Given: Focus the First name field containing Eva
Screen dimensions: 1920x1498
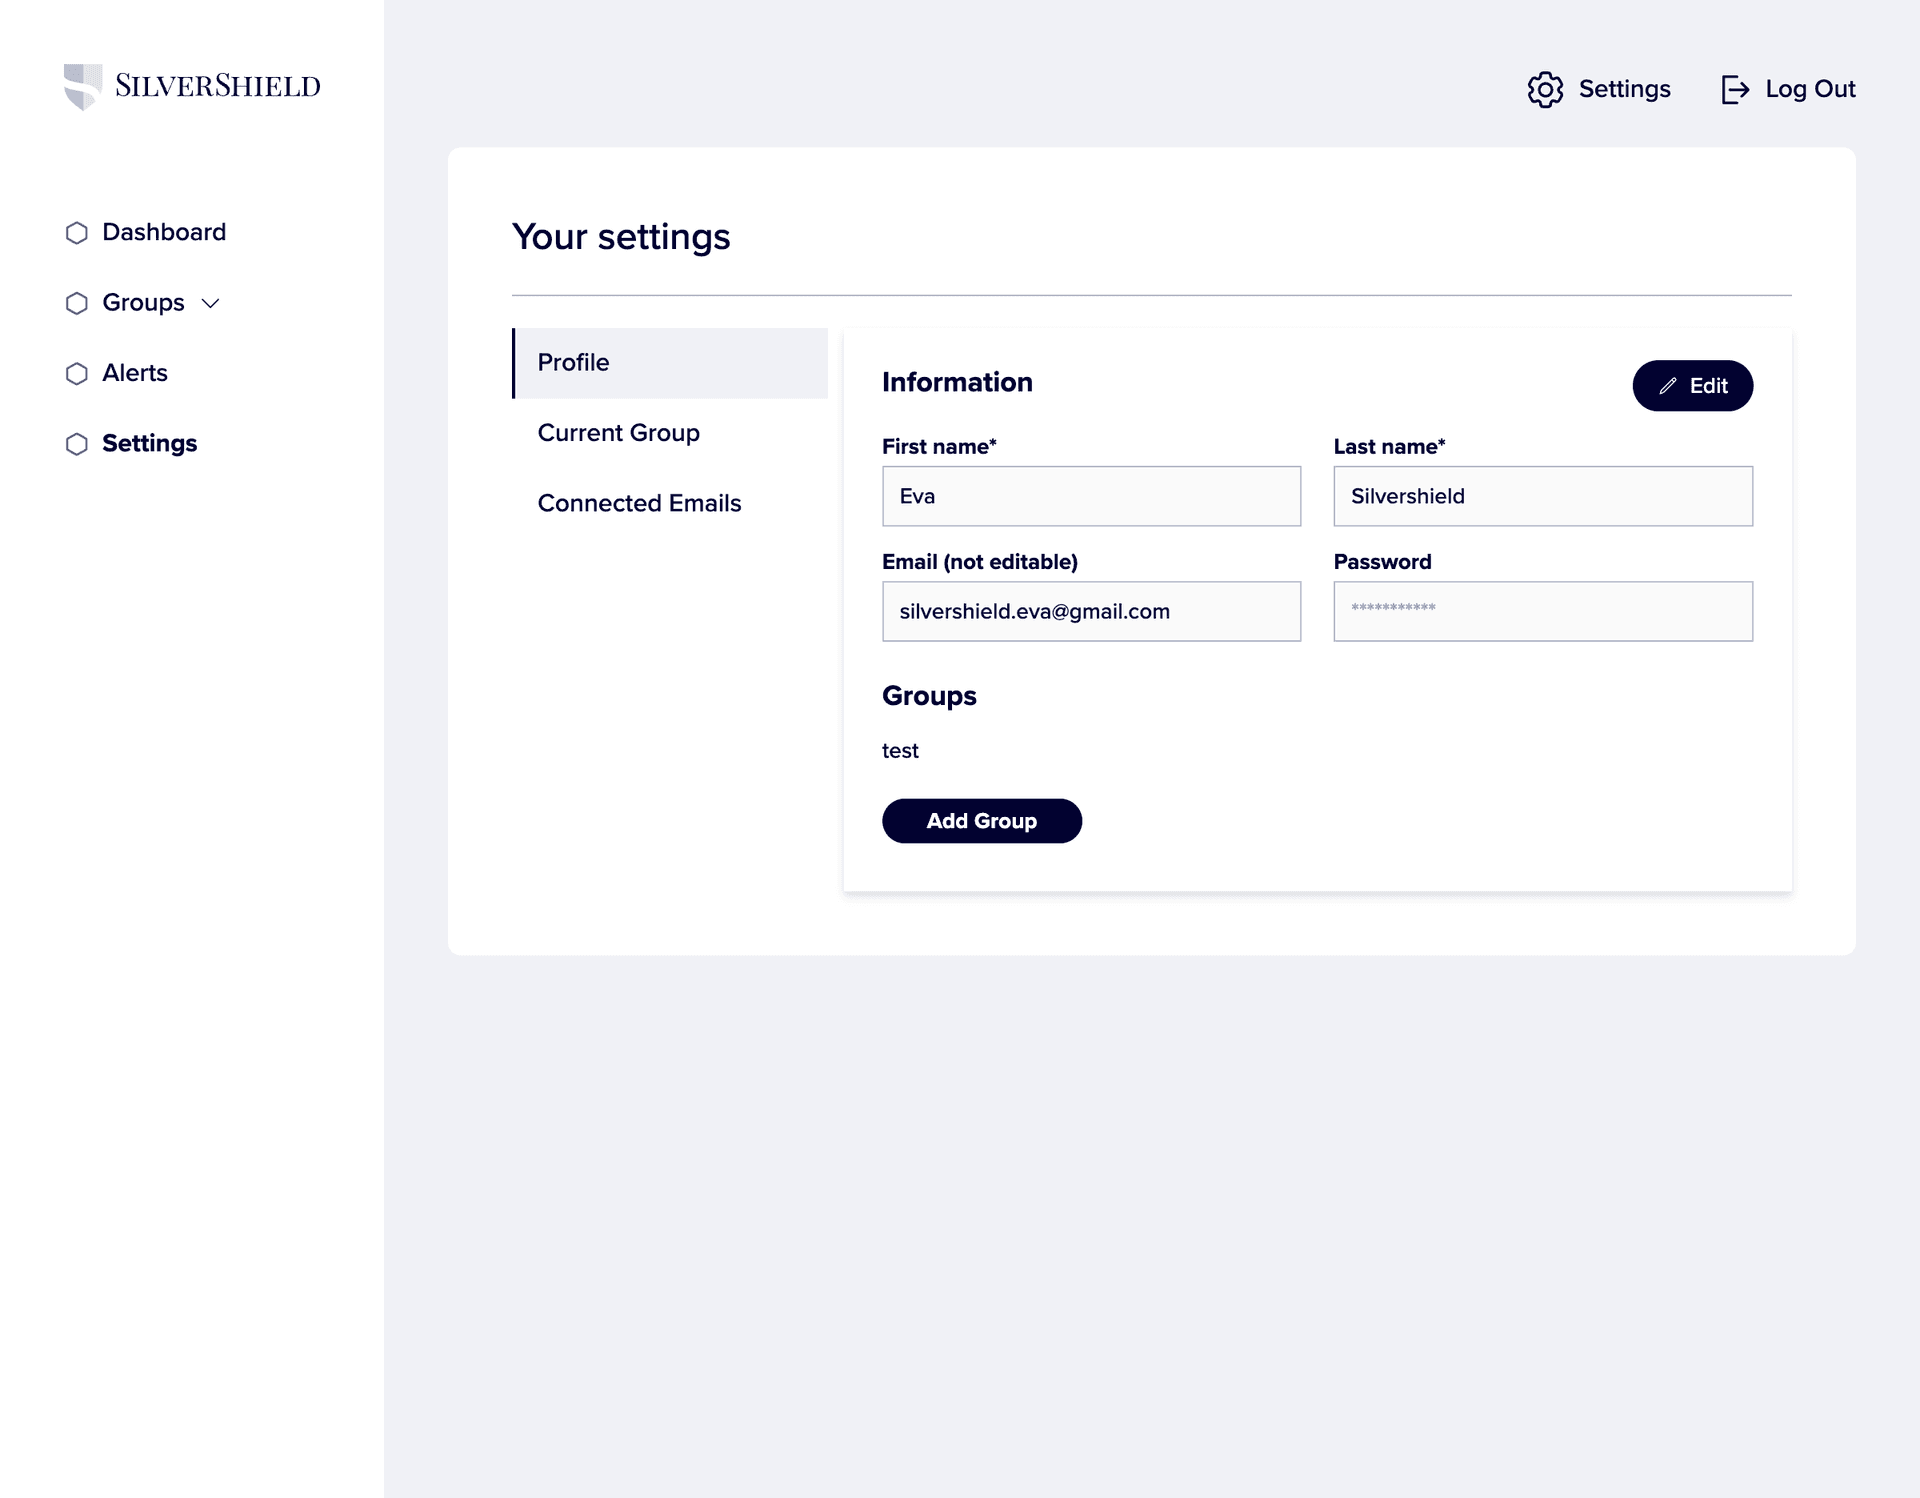Looking at the screenshot, I should 1091,496.
